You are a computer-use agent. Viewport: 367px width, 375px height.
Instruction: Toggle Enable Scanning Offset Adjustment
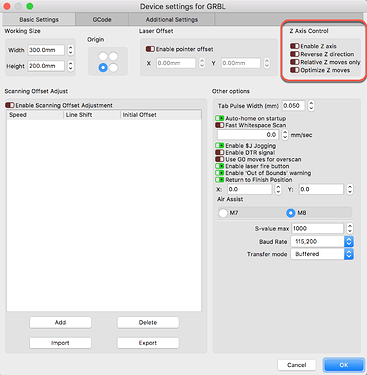click(10, 105)
